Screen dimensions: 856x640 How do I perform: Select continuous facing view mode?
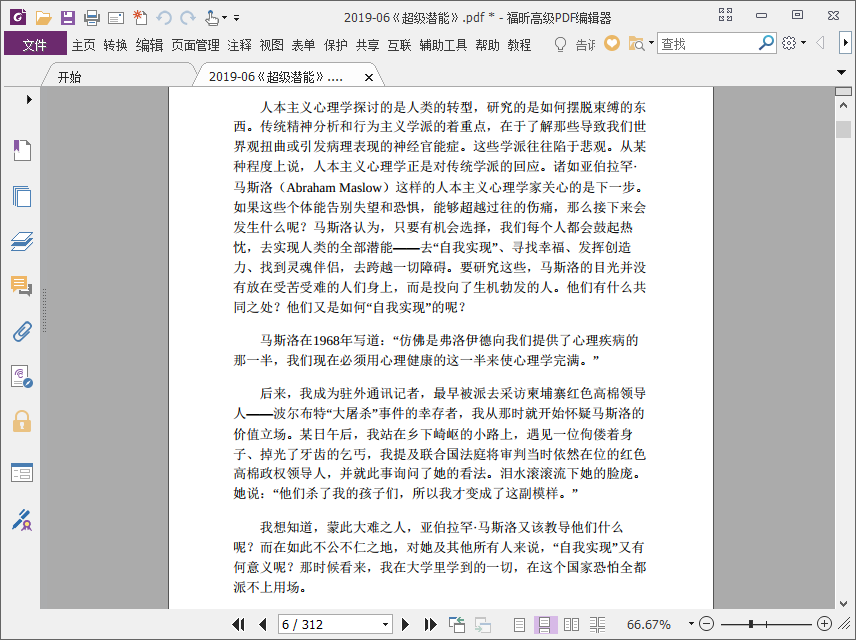597,624
